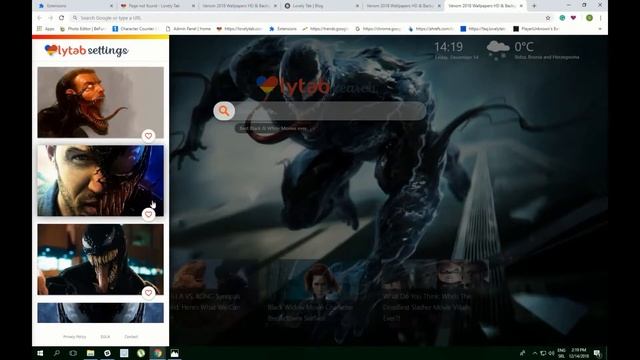This screenshot has width=640, height=360.
Task: Open the EULA link
Action: [105, 337]
